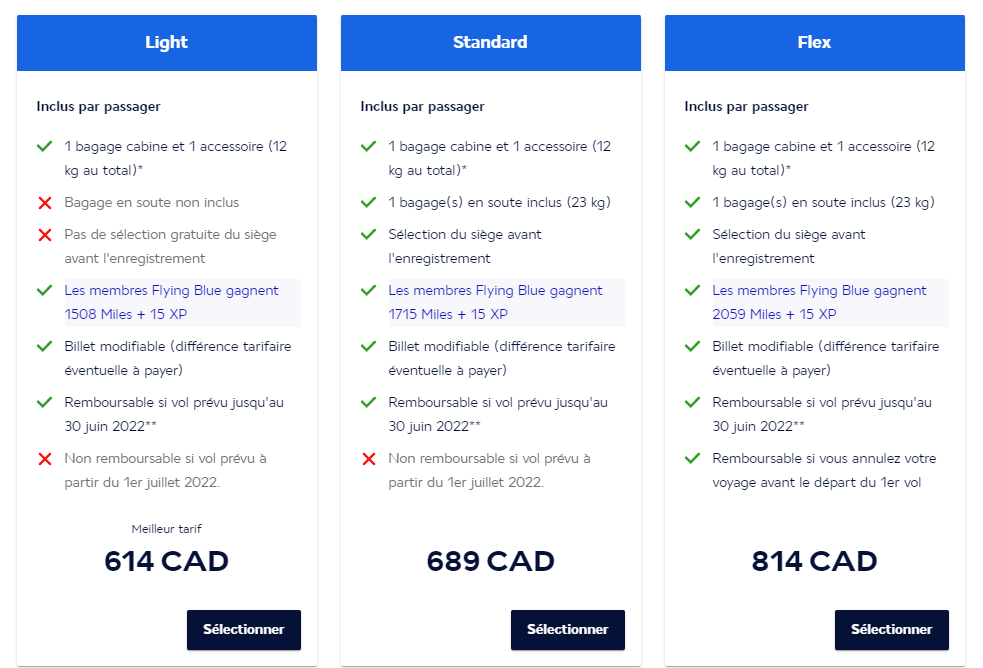
Task: Click the checkmark next to Standard's checked baggage
Action: (368, 203)
